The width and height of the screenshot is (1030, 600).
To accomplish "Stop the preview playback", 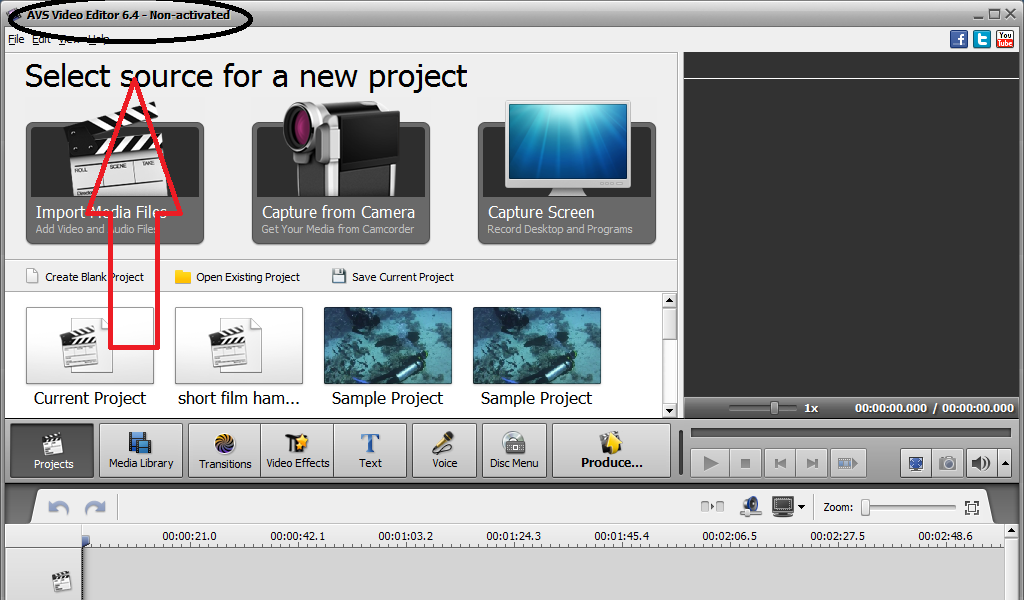I will [x=745, y=463].
